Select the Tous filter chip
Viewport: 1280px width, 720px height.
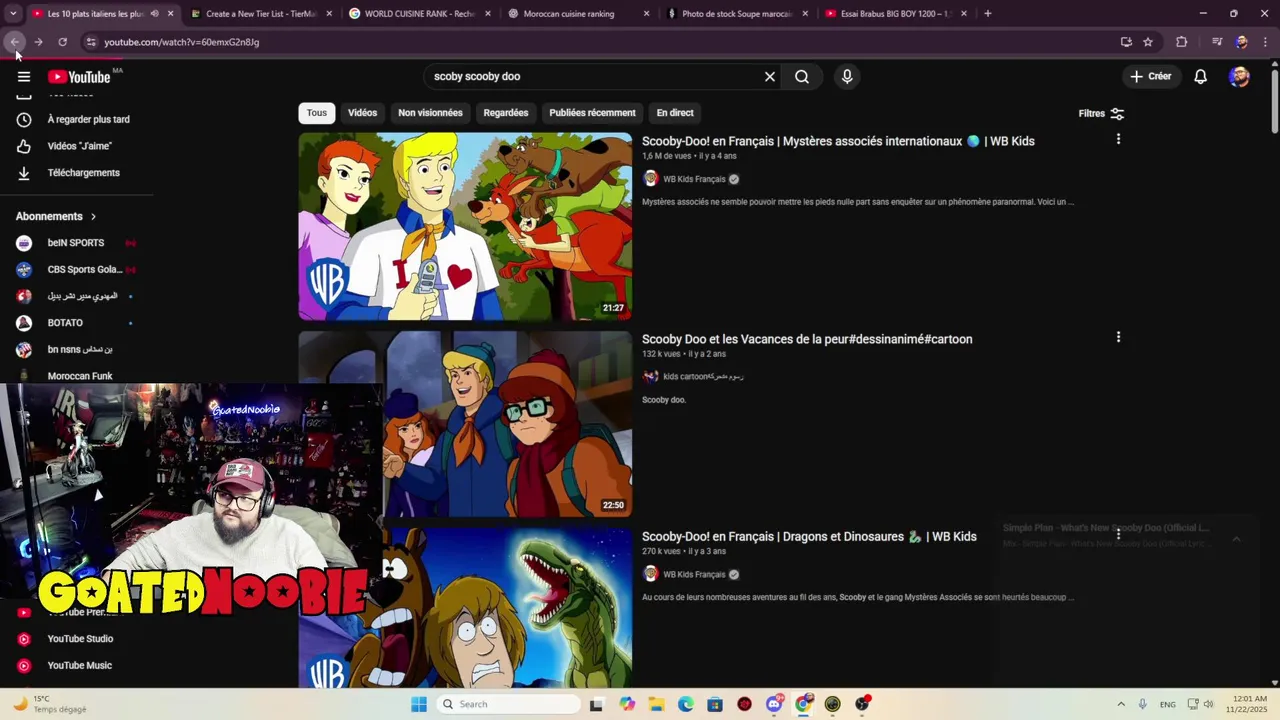point(317,113)
